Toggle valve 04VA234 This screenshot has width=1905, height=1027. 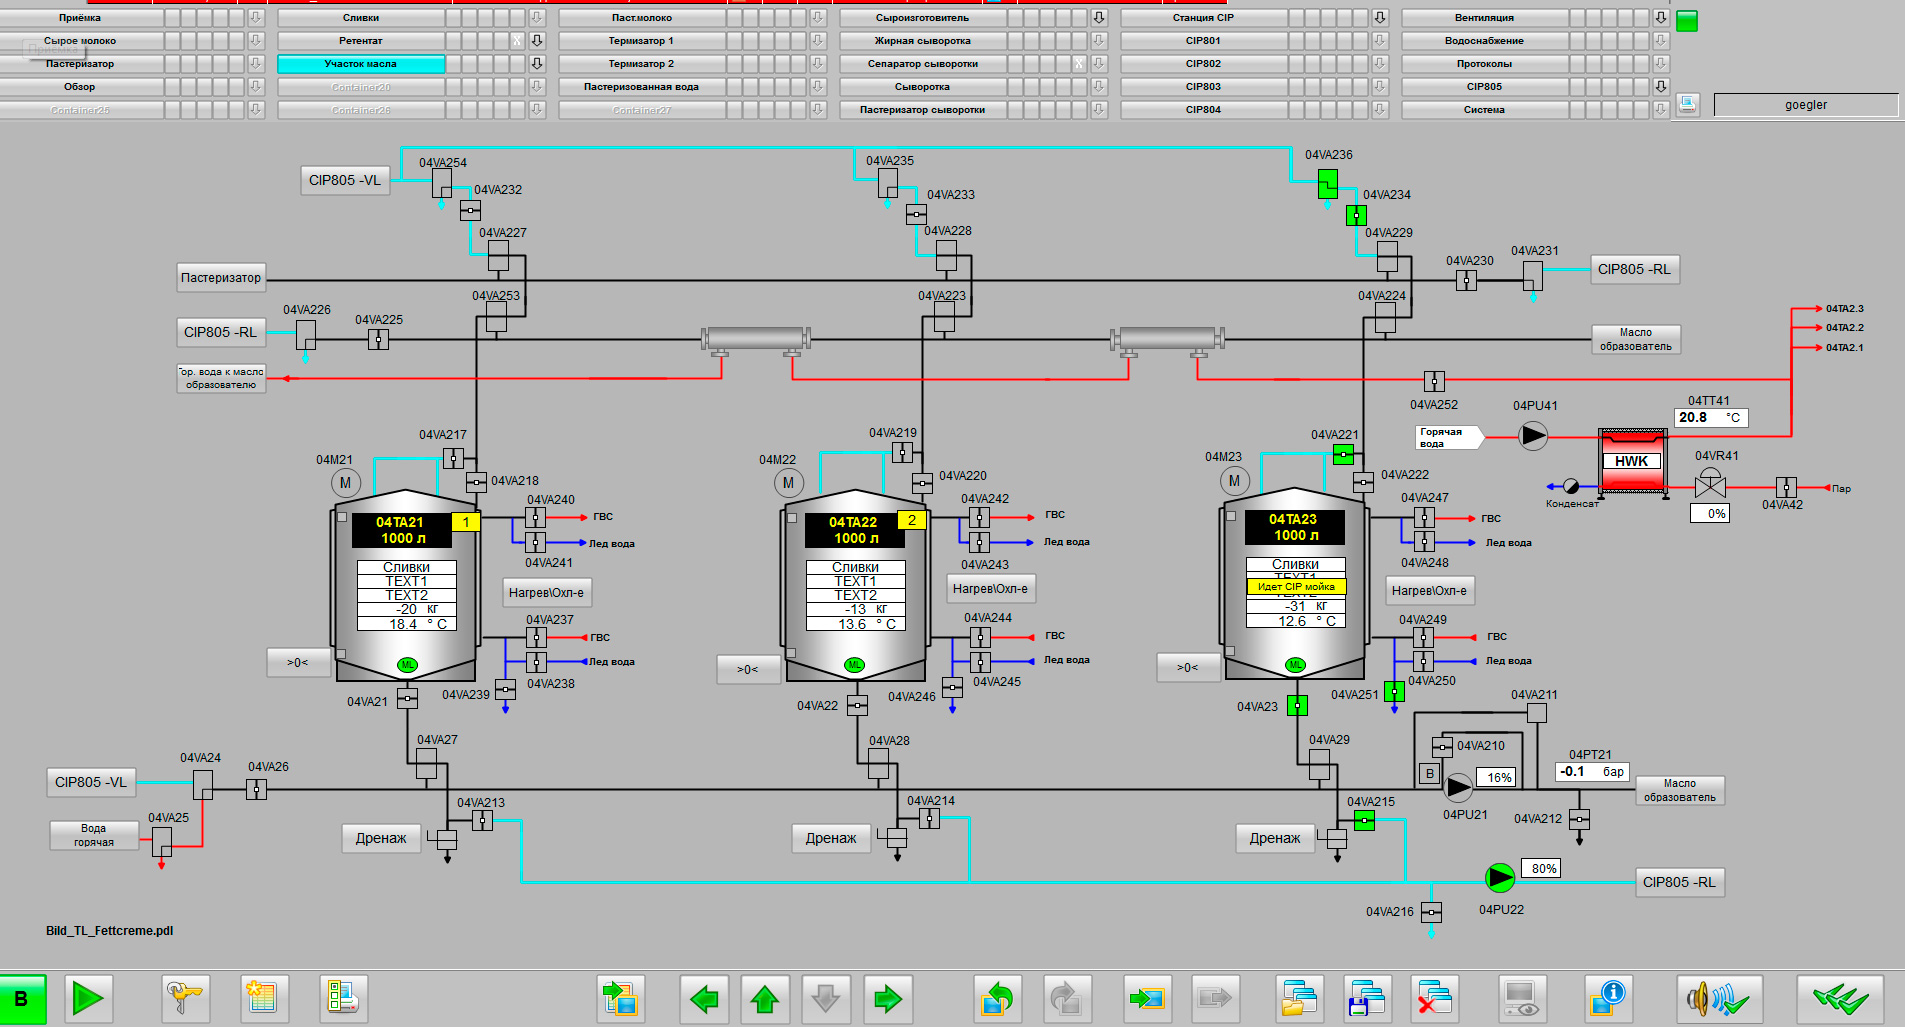click(1356, 215)
